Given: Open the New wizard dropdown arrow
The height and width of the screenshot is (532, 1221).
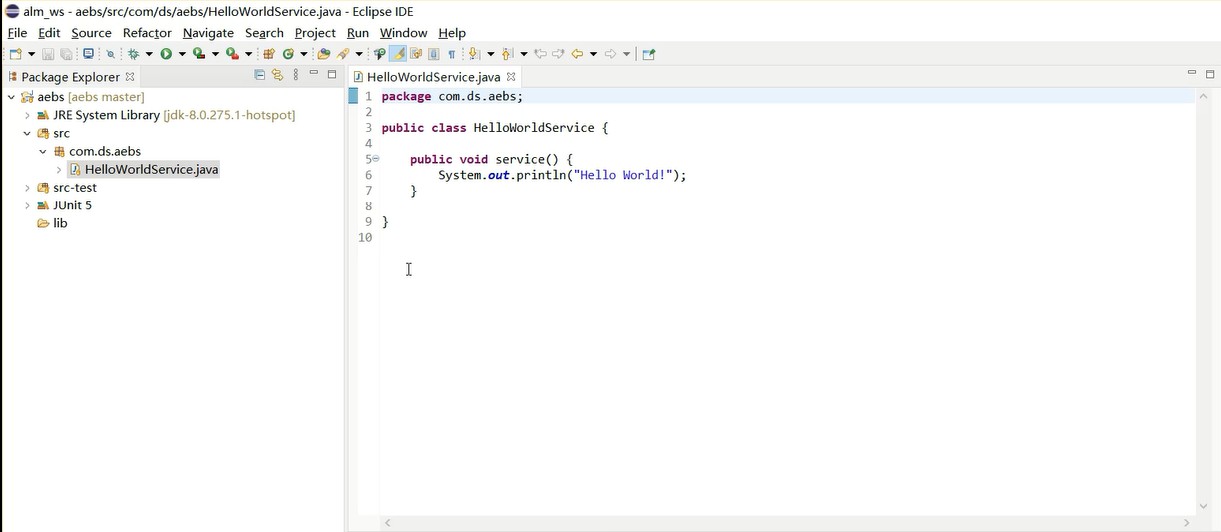Looking at the screenshot, I should click(x=31, y=54).
